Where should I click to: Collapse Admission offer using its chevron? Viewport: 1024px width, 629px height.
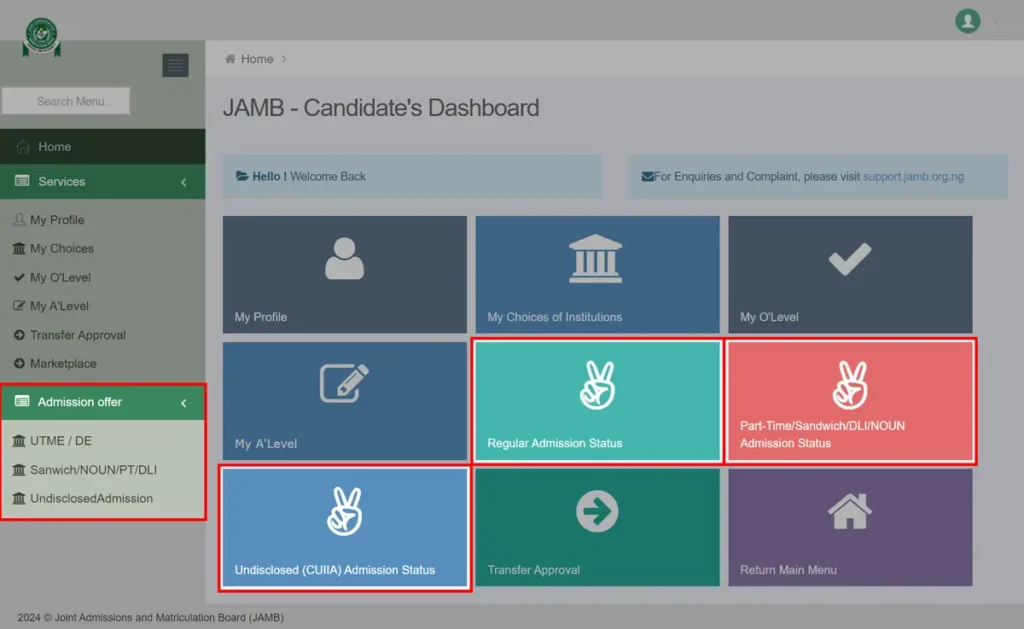point(184,403)
